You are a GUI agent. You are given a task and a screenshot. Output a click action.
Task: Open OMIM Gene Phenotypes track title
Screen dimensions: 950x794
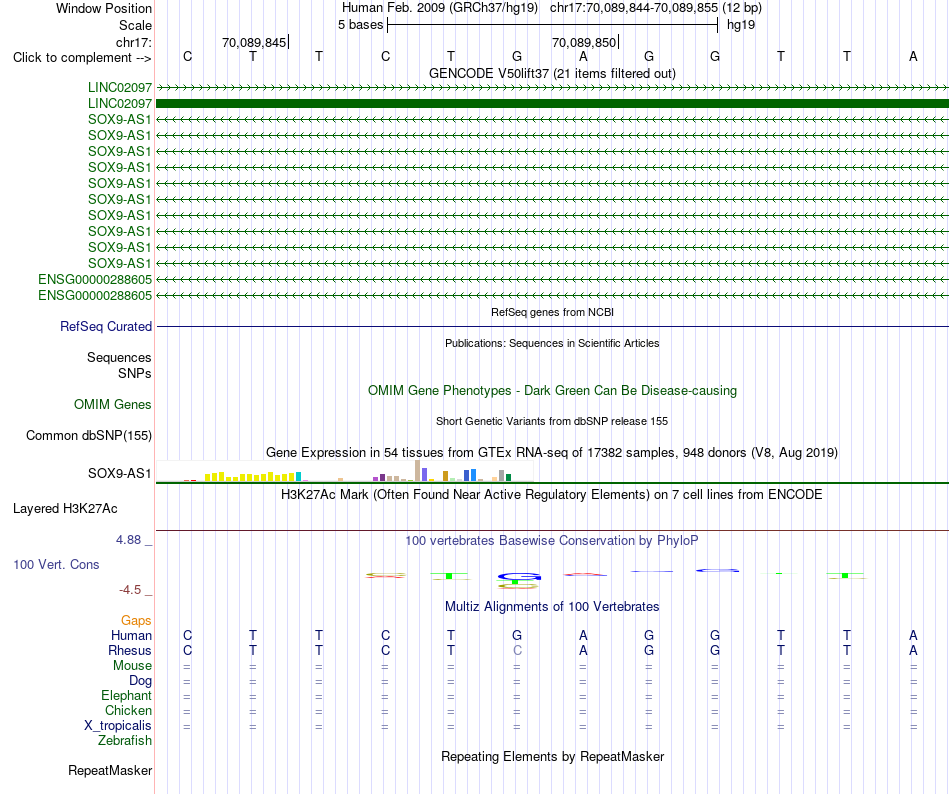[552, 391]
